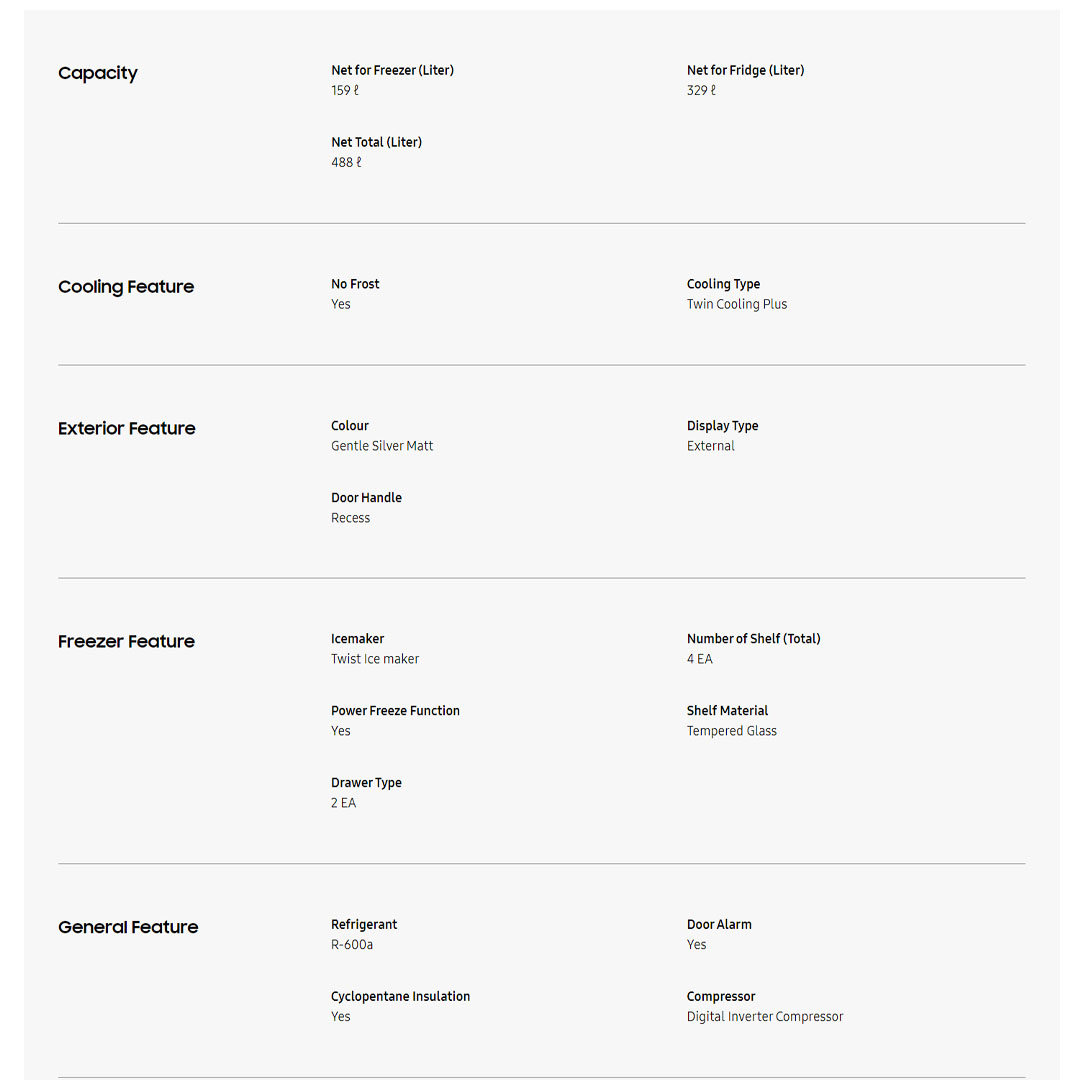Viewport: 1080px width, 1080px height.
Task: Select the Digital Inverter Compressor text
Action: tap(764, 1017)
